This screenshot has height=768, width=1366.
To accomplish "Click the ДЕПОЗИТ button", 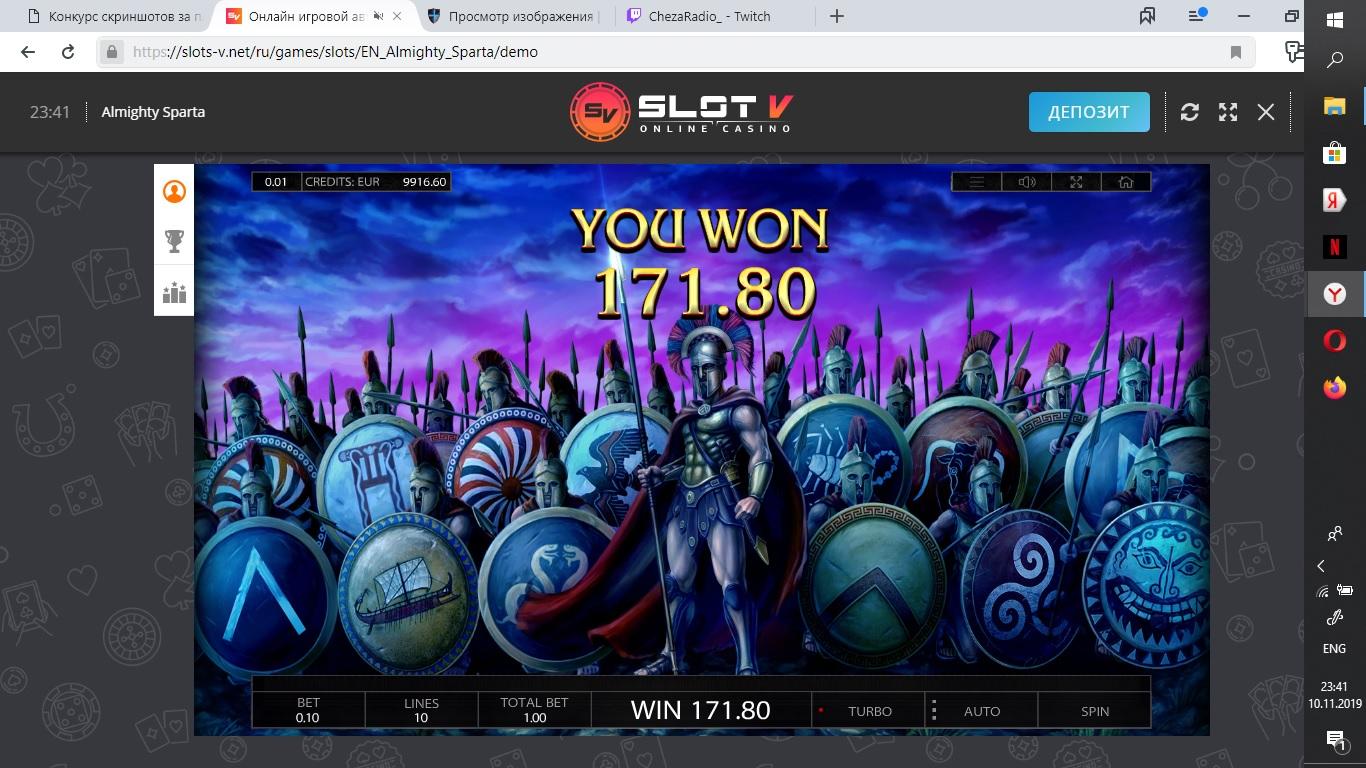I will [1089, 112].
